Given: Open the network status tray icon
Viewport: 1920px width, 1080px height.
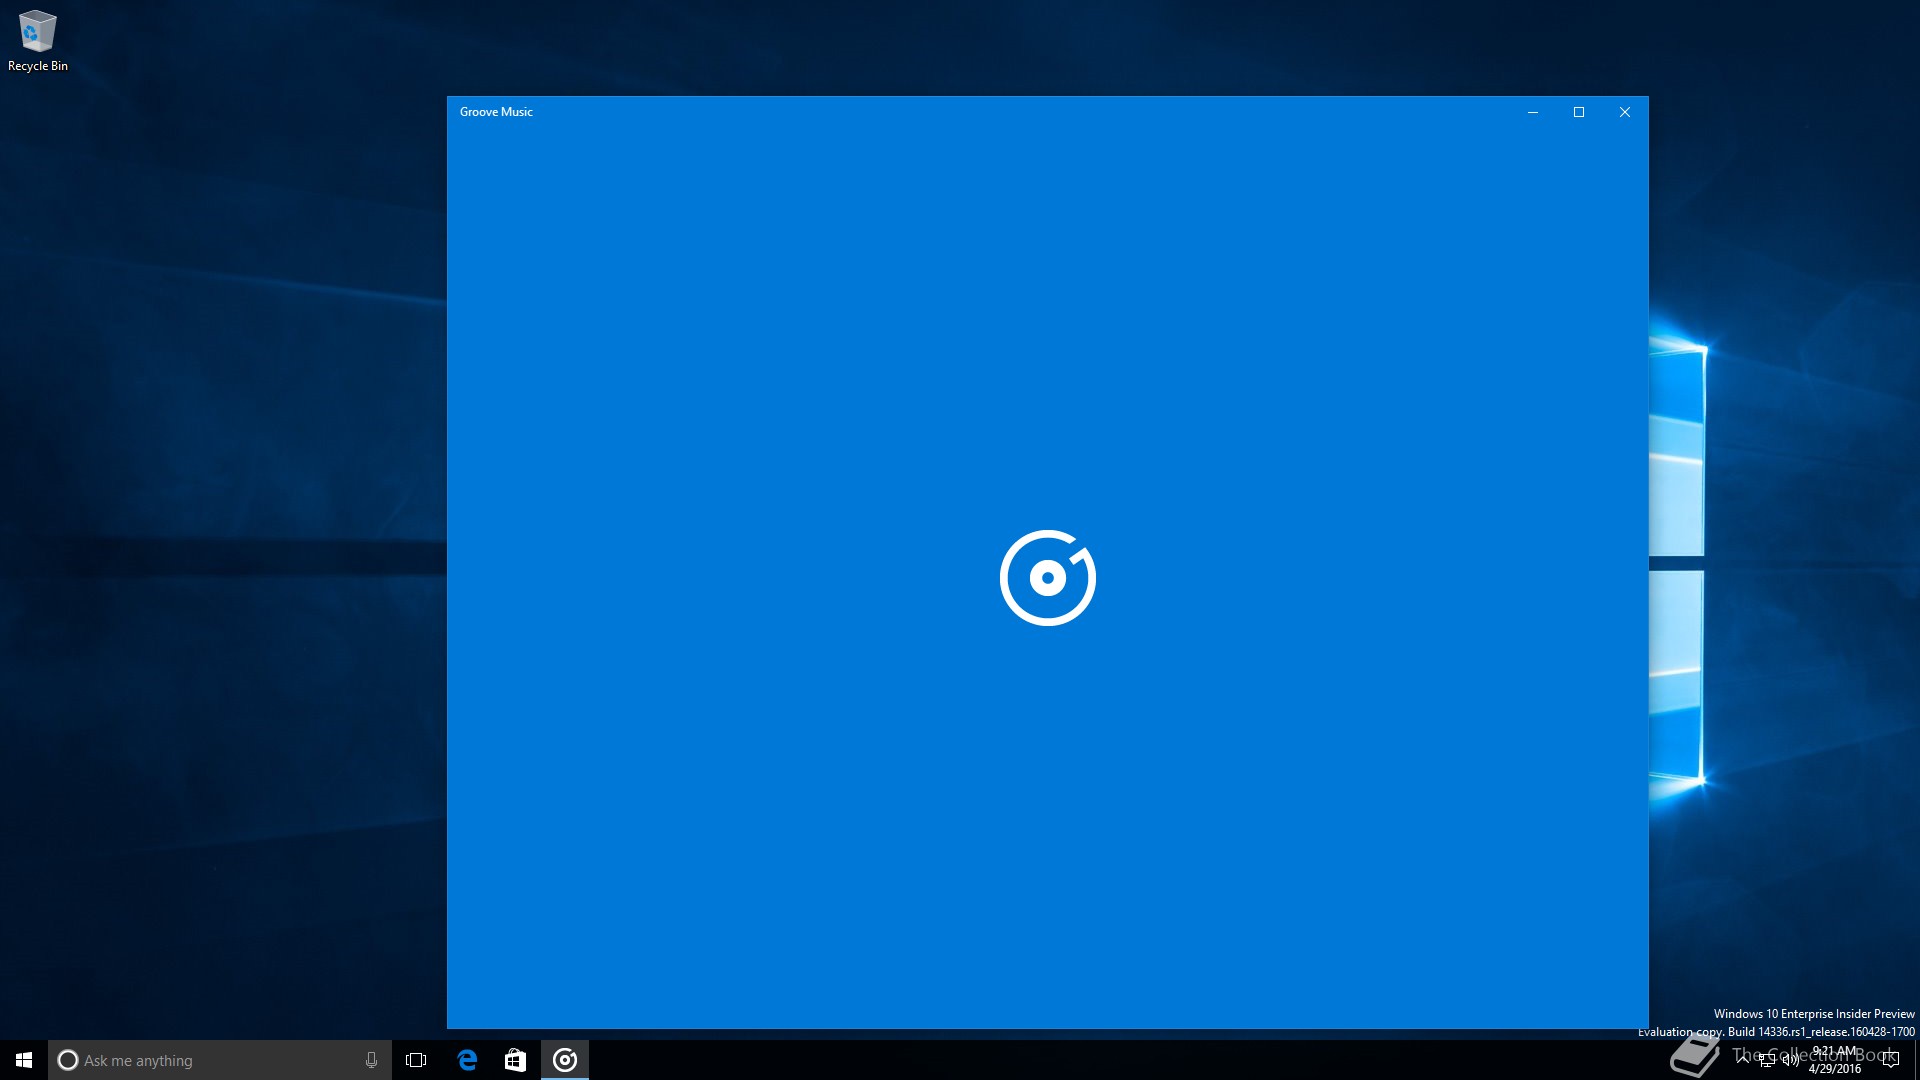Looking at the screenshot, I should tap(1767, 1060).
